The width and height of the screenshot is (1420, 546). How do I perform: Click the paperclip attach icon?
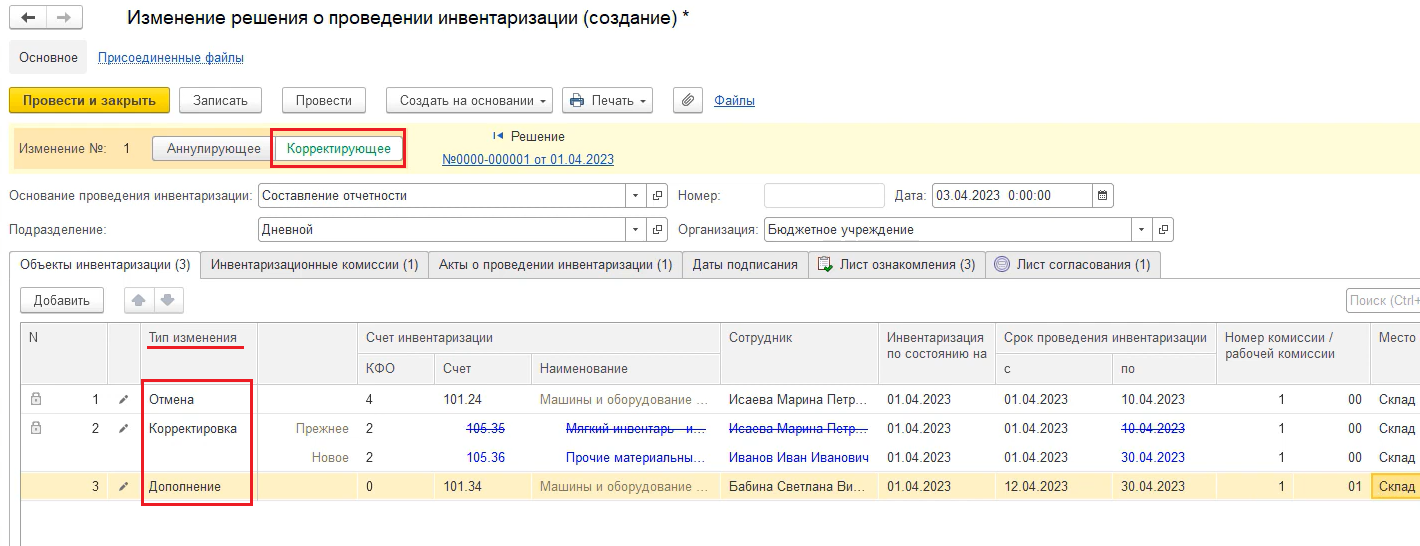point(687,100)
